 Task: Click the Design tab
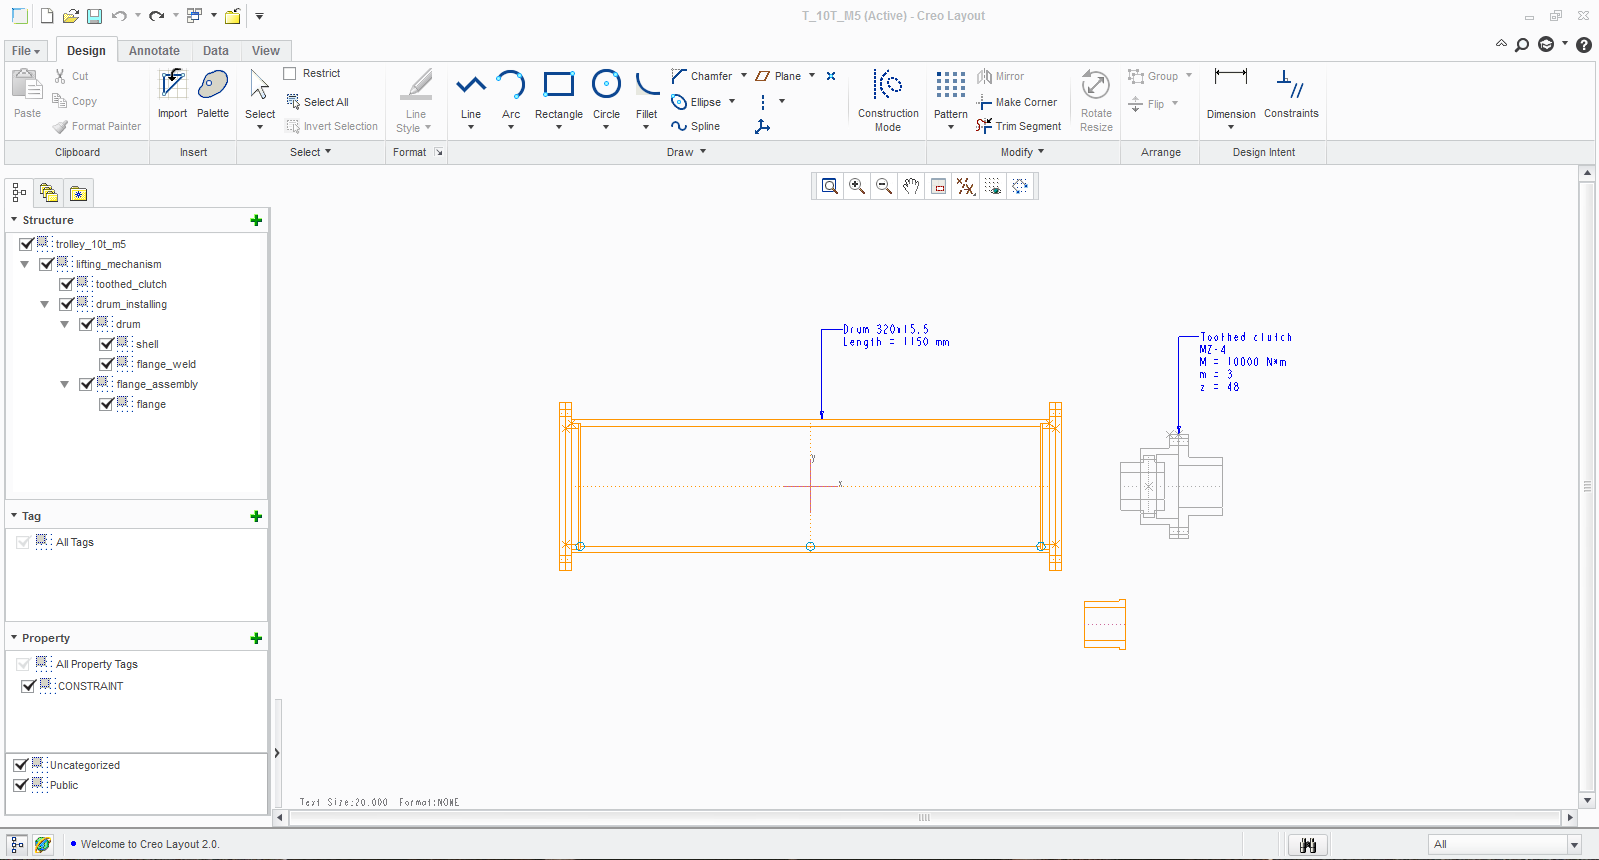click(86, 51)
